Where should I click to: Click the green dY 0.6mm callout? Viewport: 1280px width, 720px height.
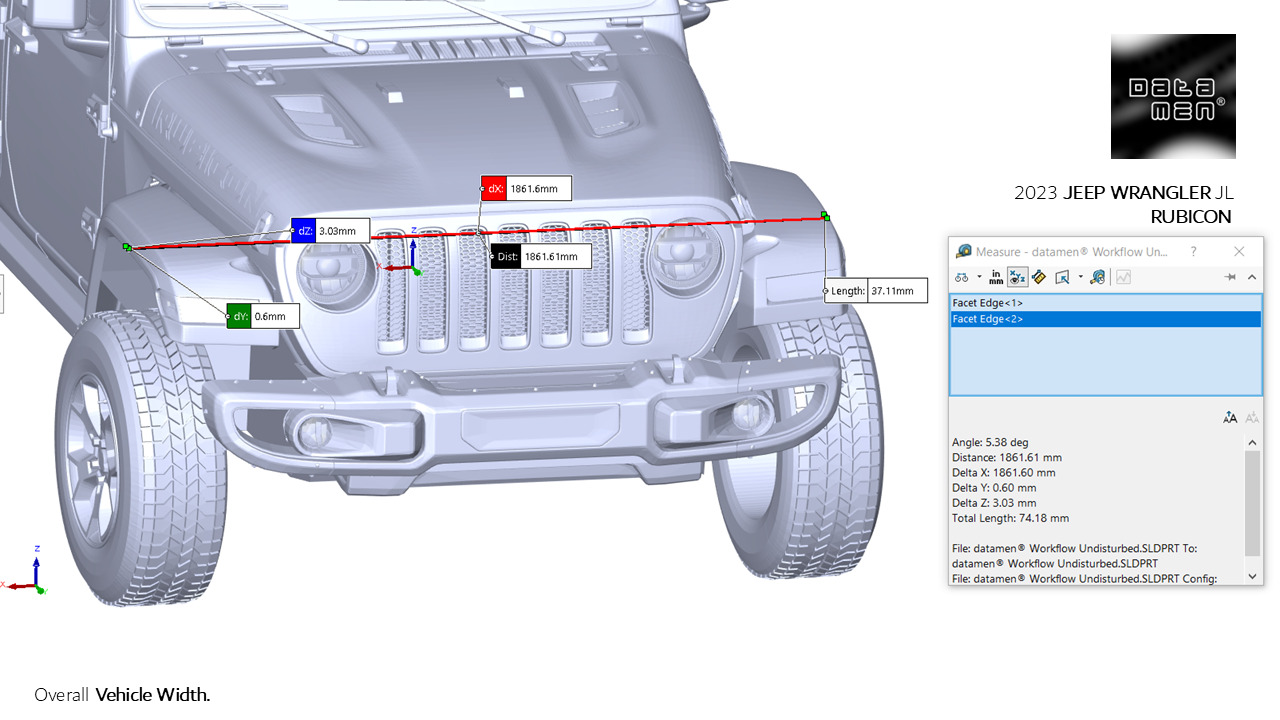[x=263, y=316]
